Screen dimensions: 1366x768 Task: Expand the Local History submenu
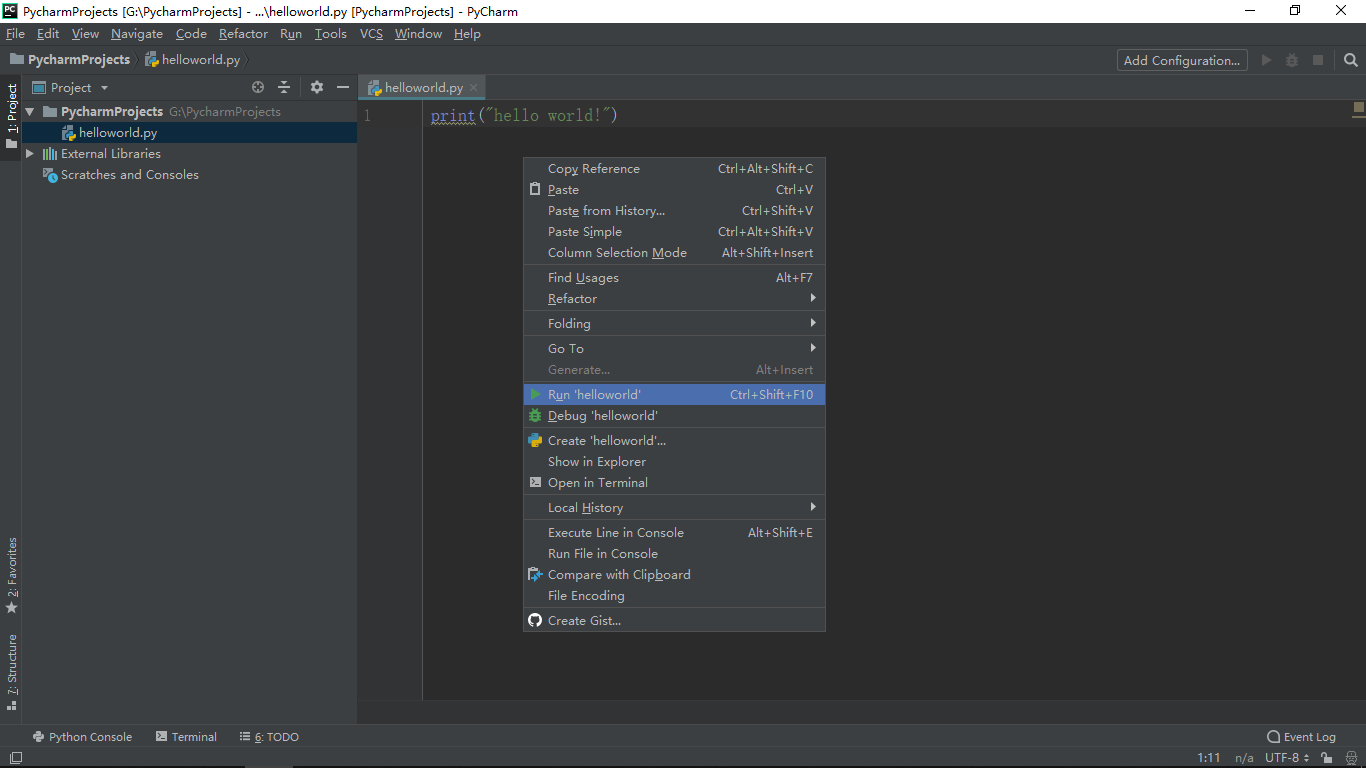click(x=674, y=508)
